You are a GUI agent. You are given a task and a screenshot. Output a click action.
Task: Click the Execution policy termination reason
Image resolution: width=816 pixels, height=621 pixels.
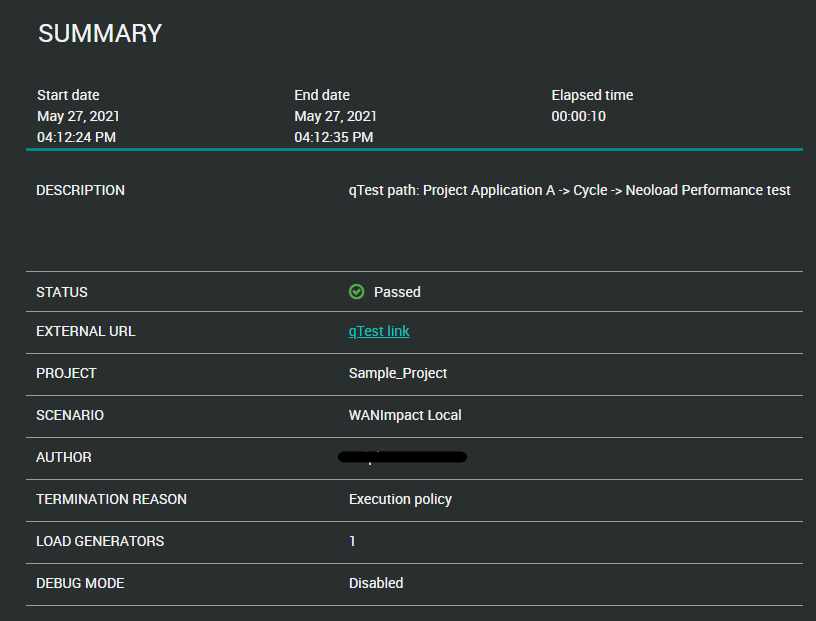pyautogui.click(x=400, y=499)
